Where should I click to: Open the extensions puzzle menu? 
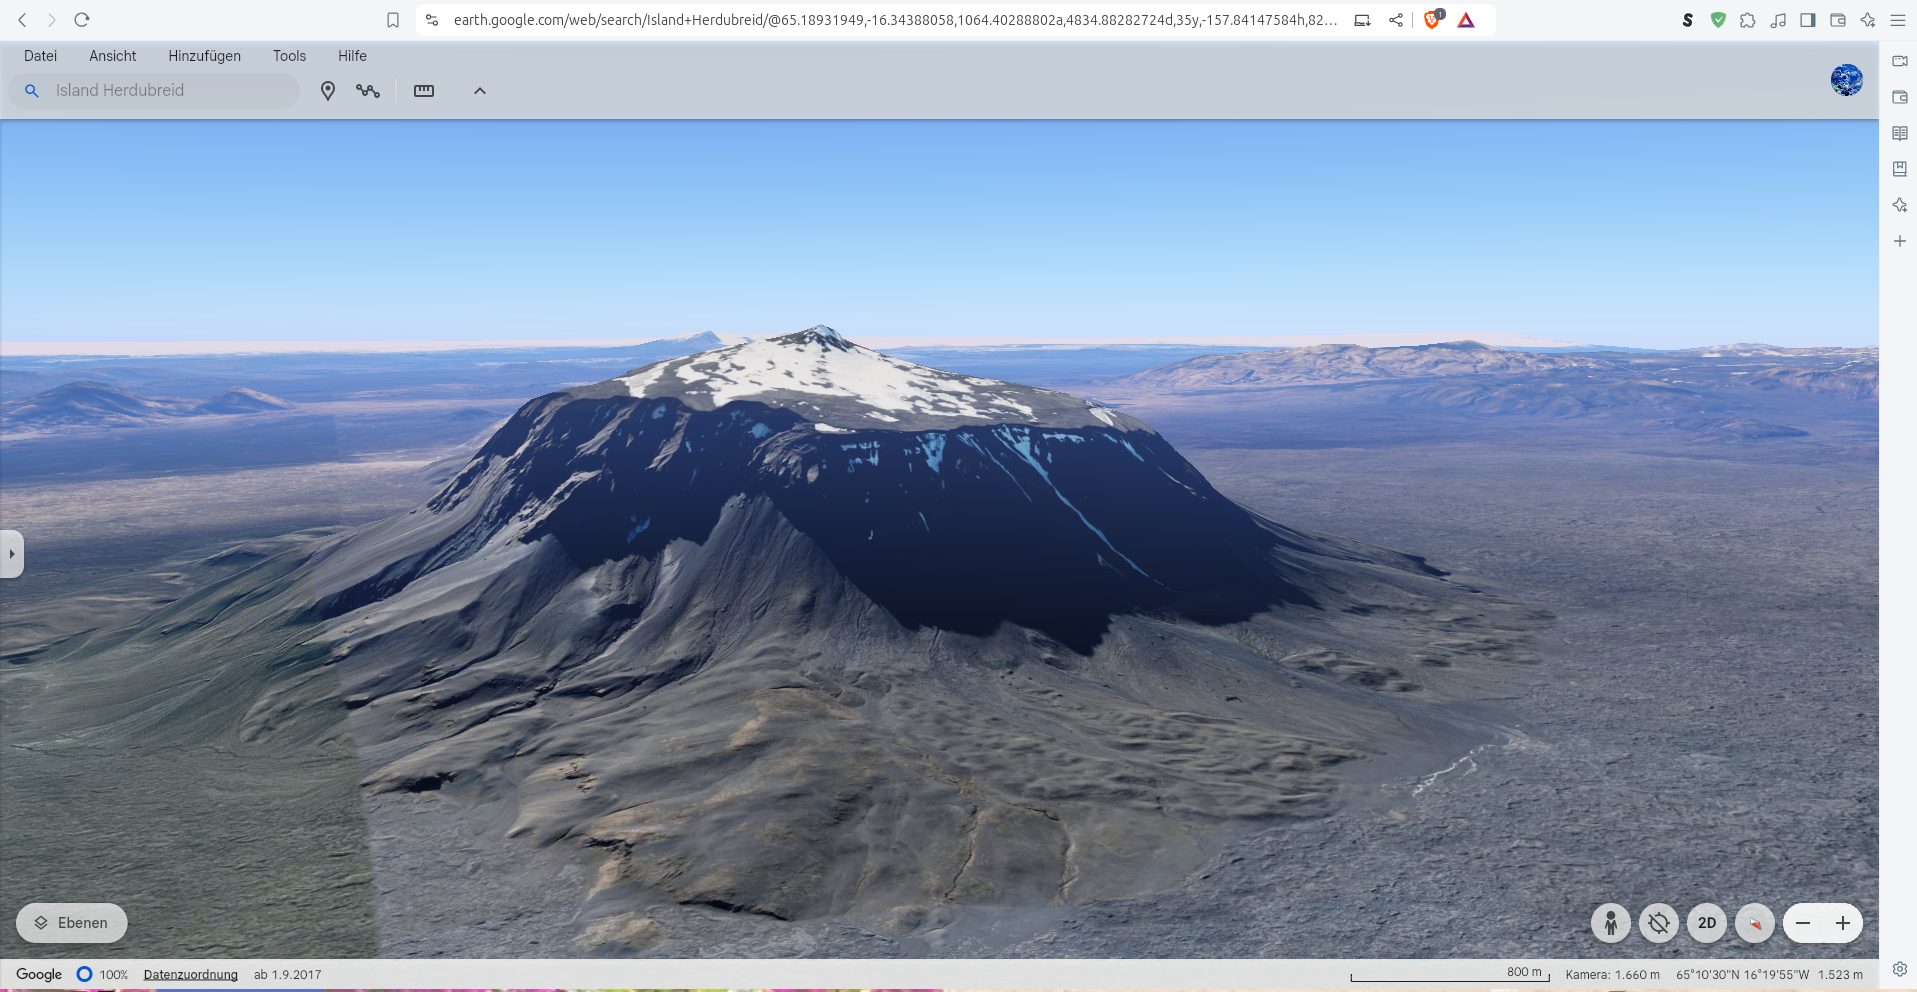(x=1748, y=20)
